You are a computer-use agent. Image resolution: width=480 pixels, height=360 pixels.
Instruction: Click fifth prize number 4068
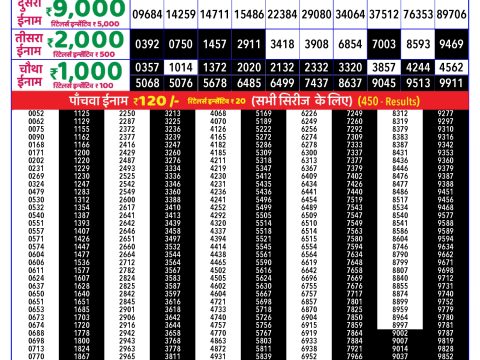click(218, 113)
